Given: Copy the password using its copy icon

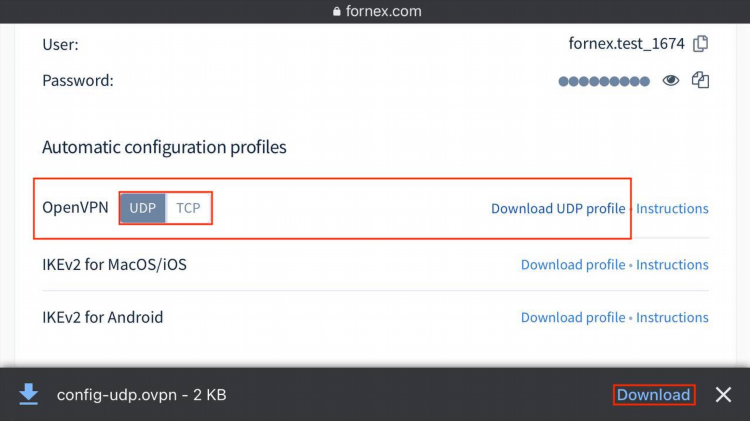Looking at the screenshot, I should [x=700, y=80].
